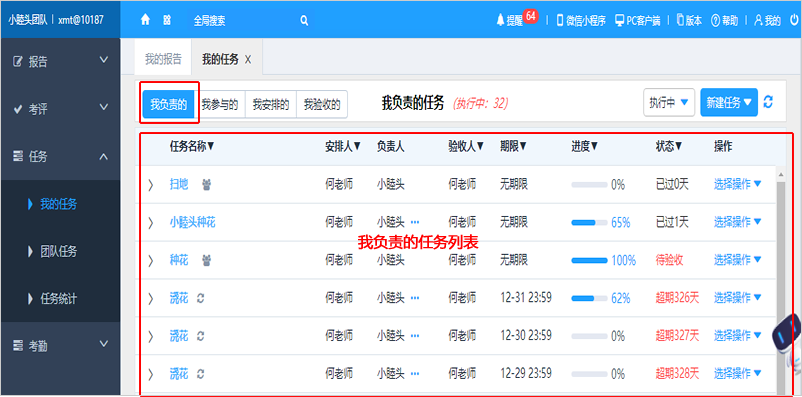This screenshot has height=397, width=802.
Task: Expand the 考勤 sidebar section
Action: [x=103, y=343]
